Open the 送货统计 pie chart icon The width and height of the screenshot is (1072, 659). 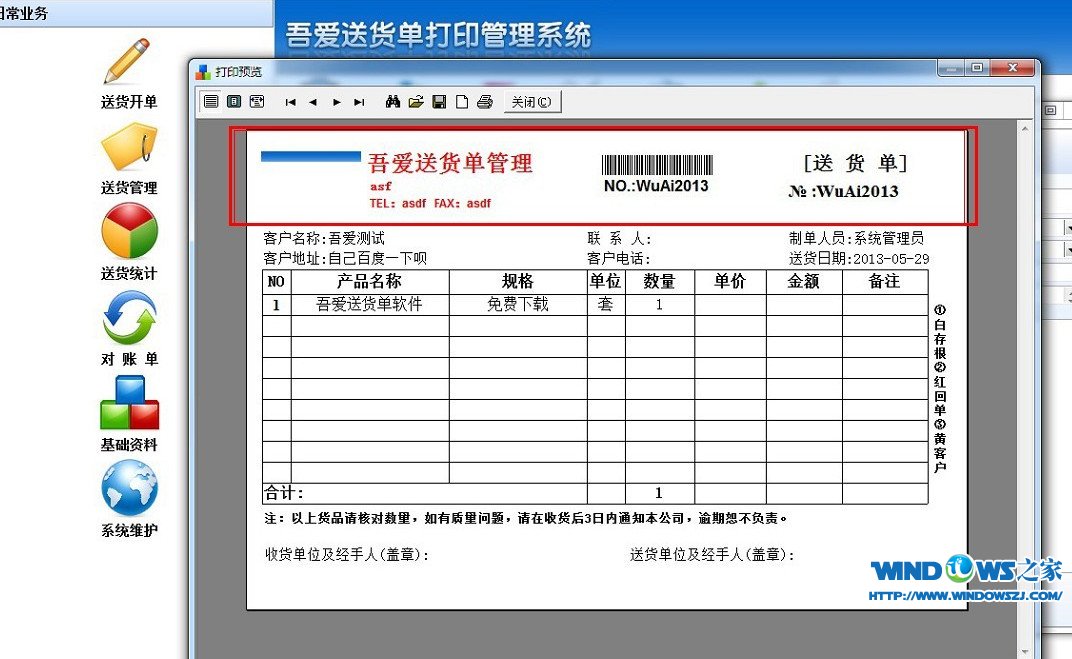(x=129, y=232)
